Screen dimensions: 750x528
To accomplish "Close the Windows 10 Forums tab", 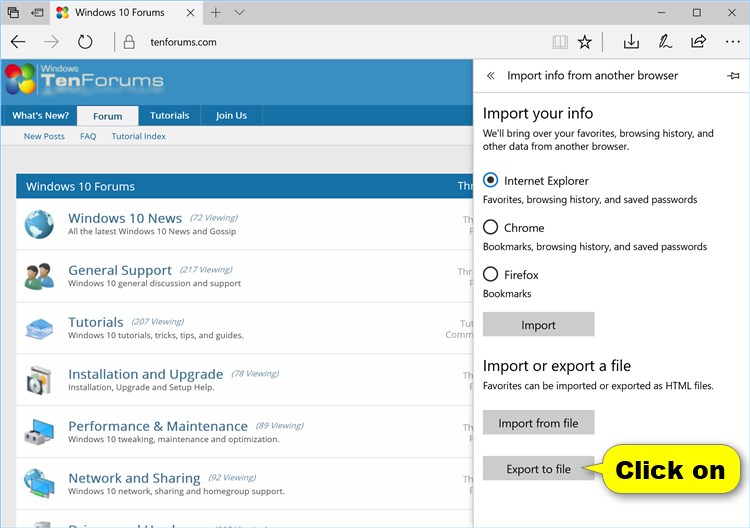I will [190, 13].
